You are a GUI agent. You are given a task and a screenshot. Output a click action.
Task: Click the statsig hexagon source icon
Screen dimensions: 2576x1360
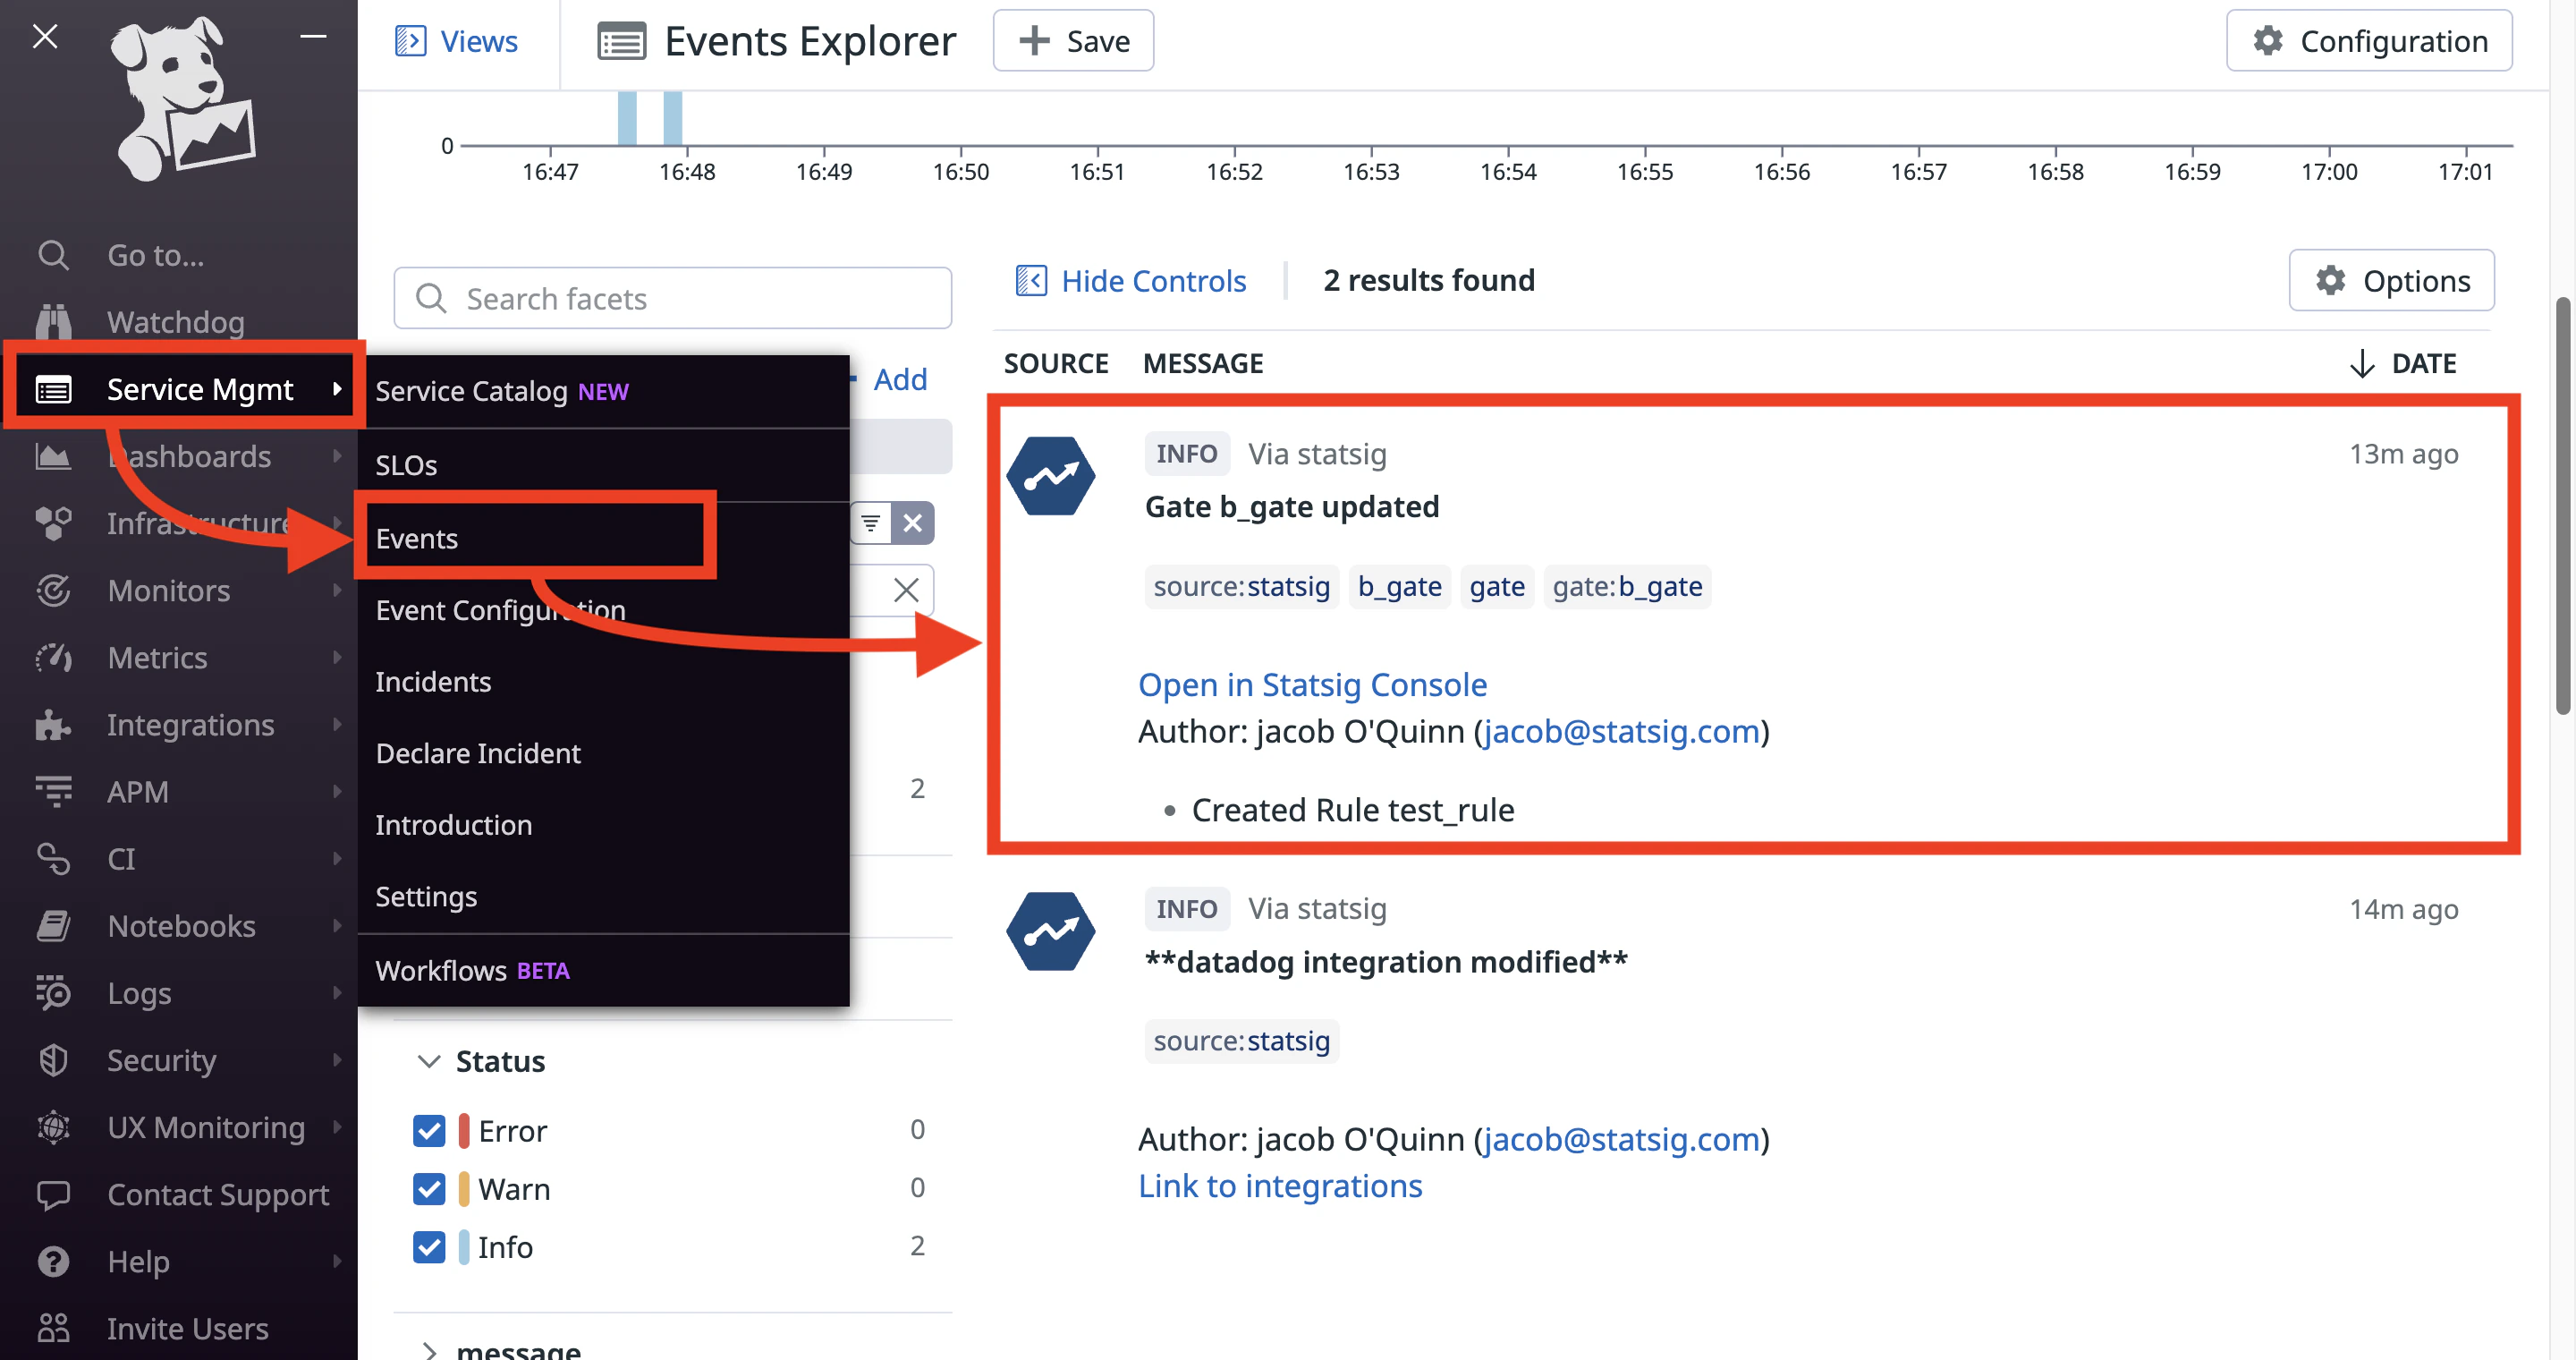click(1051, 476)
